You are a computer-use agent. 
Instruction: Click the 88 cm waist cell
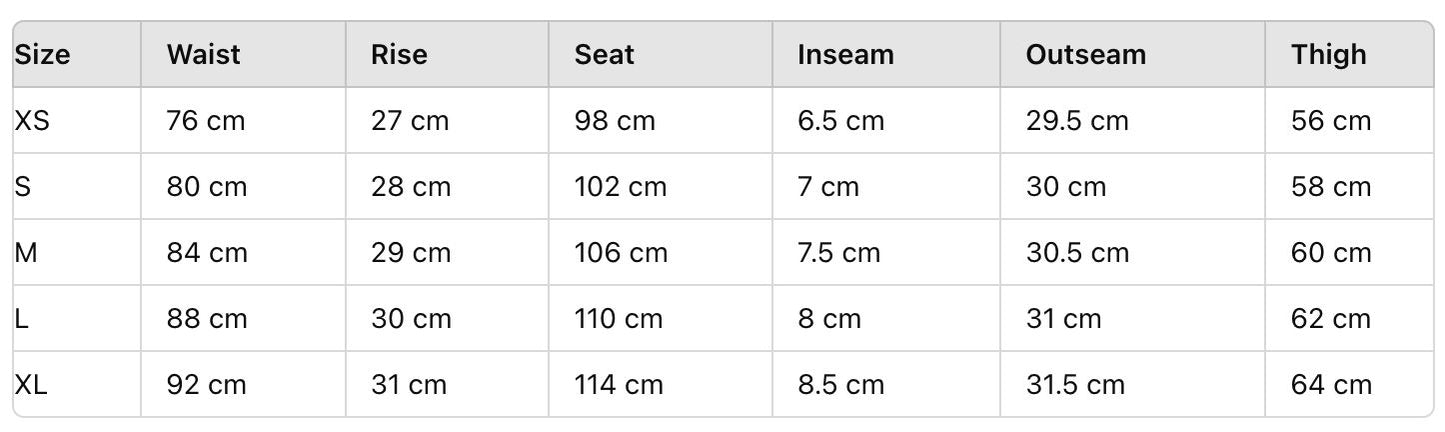206,319
